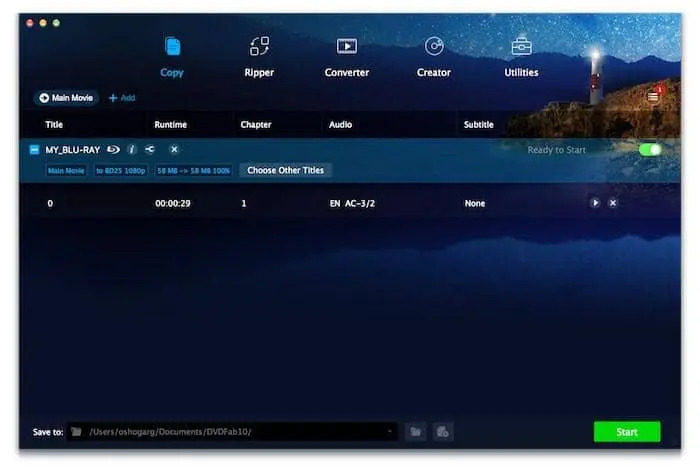The height and width of the screenshot is (474, 700).
Task: Delete title 0 using the row X icon
Action: (613, 202)
